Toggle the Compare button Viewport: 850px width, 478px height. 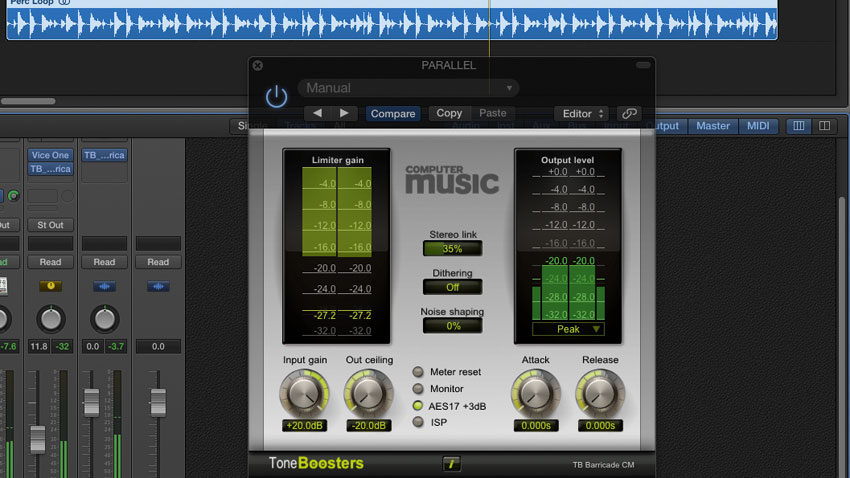click(393, 113)
